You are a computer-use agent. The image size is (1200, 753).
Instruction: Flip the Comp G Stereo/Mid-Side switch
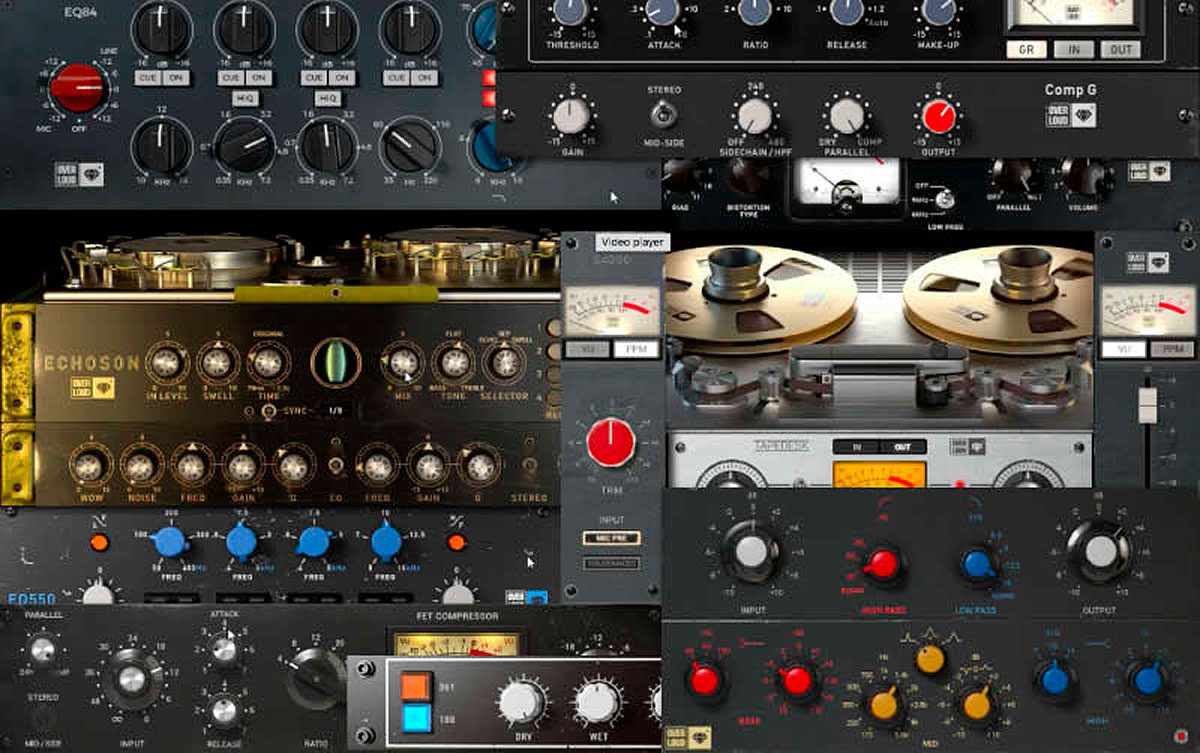pos(661,116)
